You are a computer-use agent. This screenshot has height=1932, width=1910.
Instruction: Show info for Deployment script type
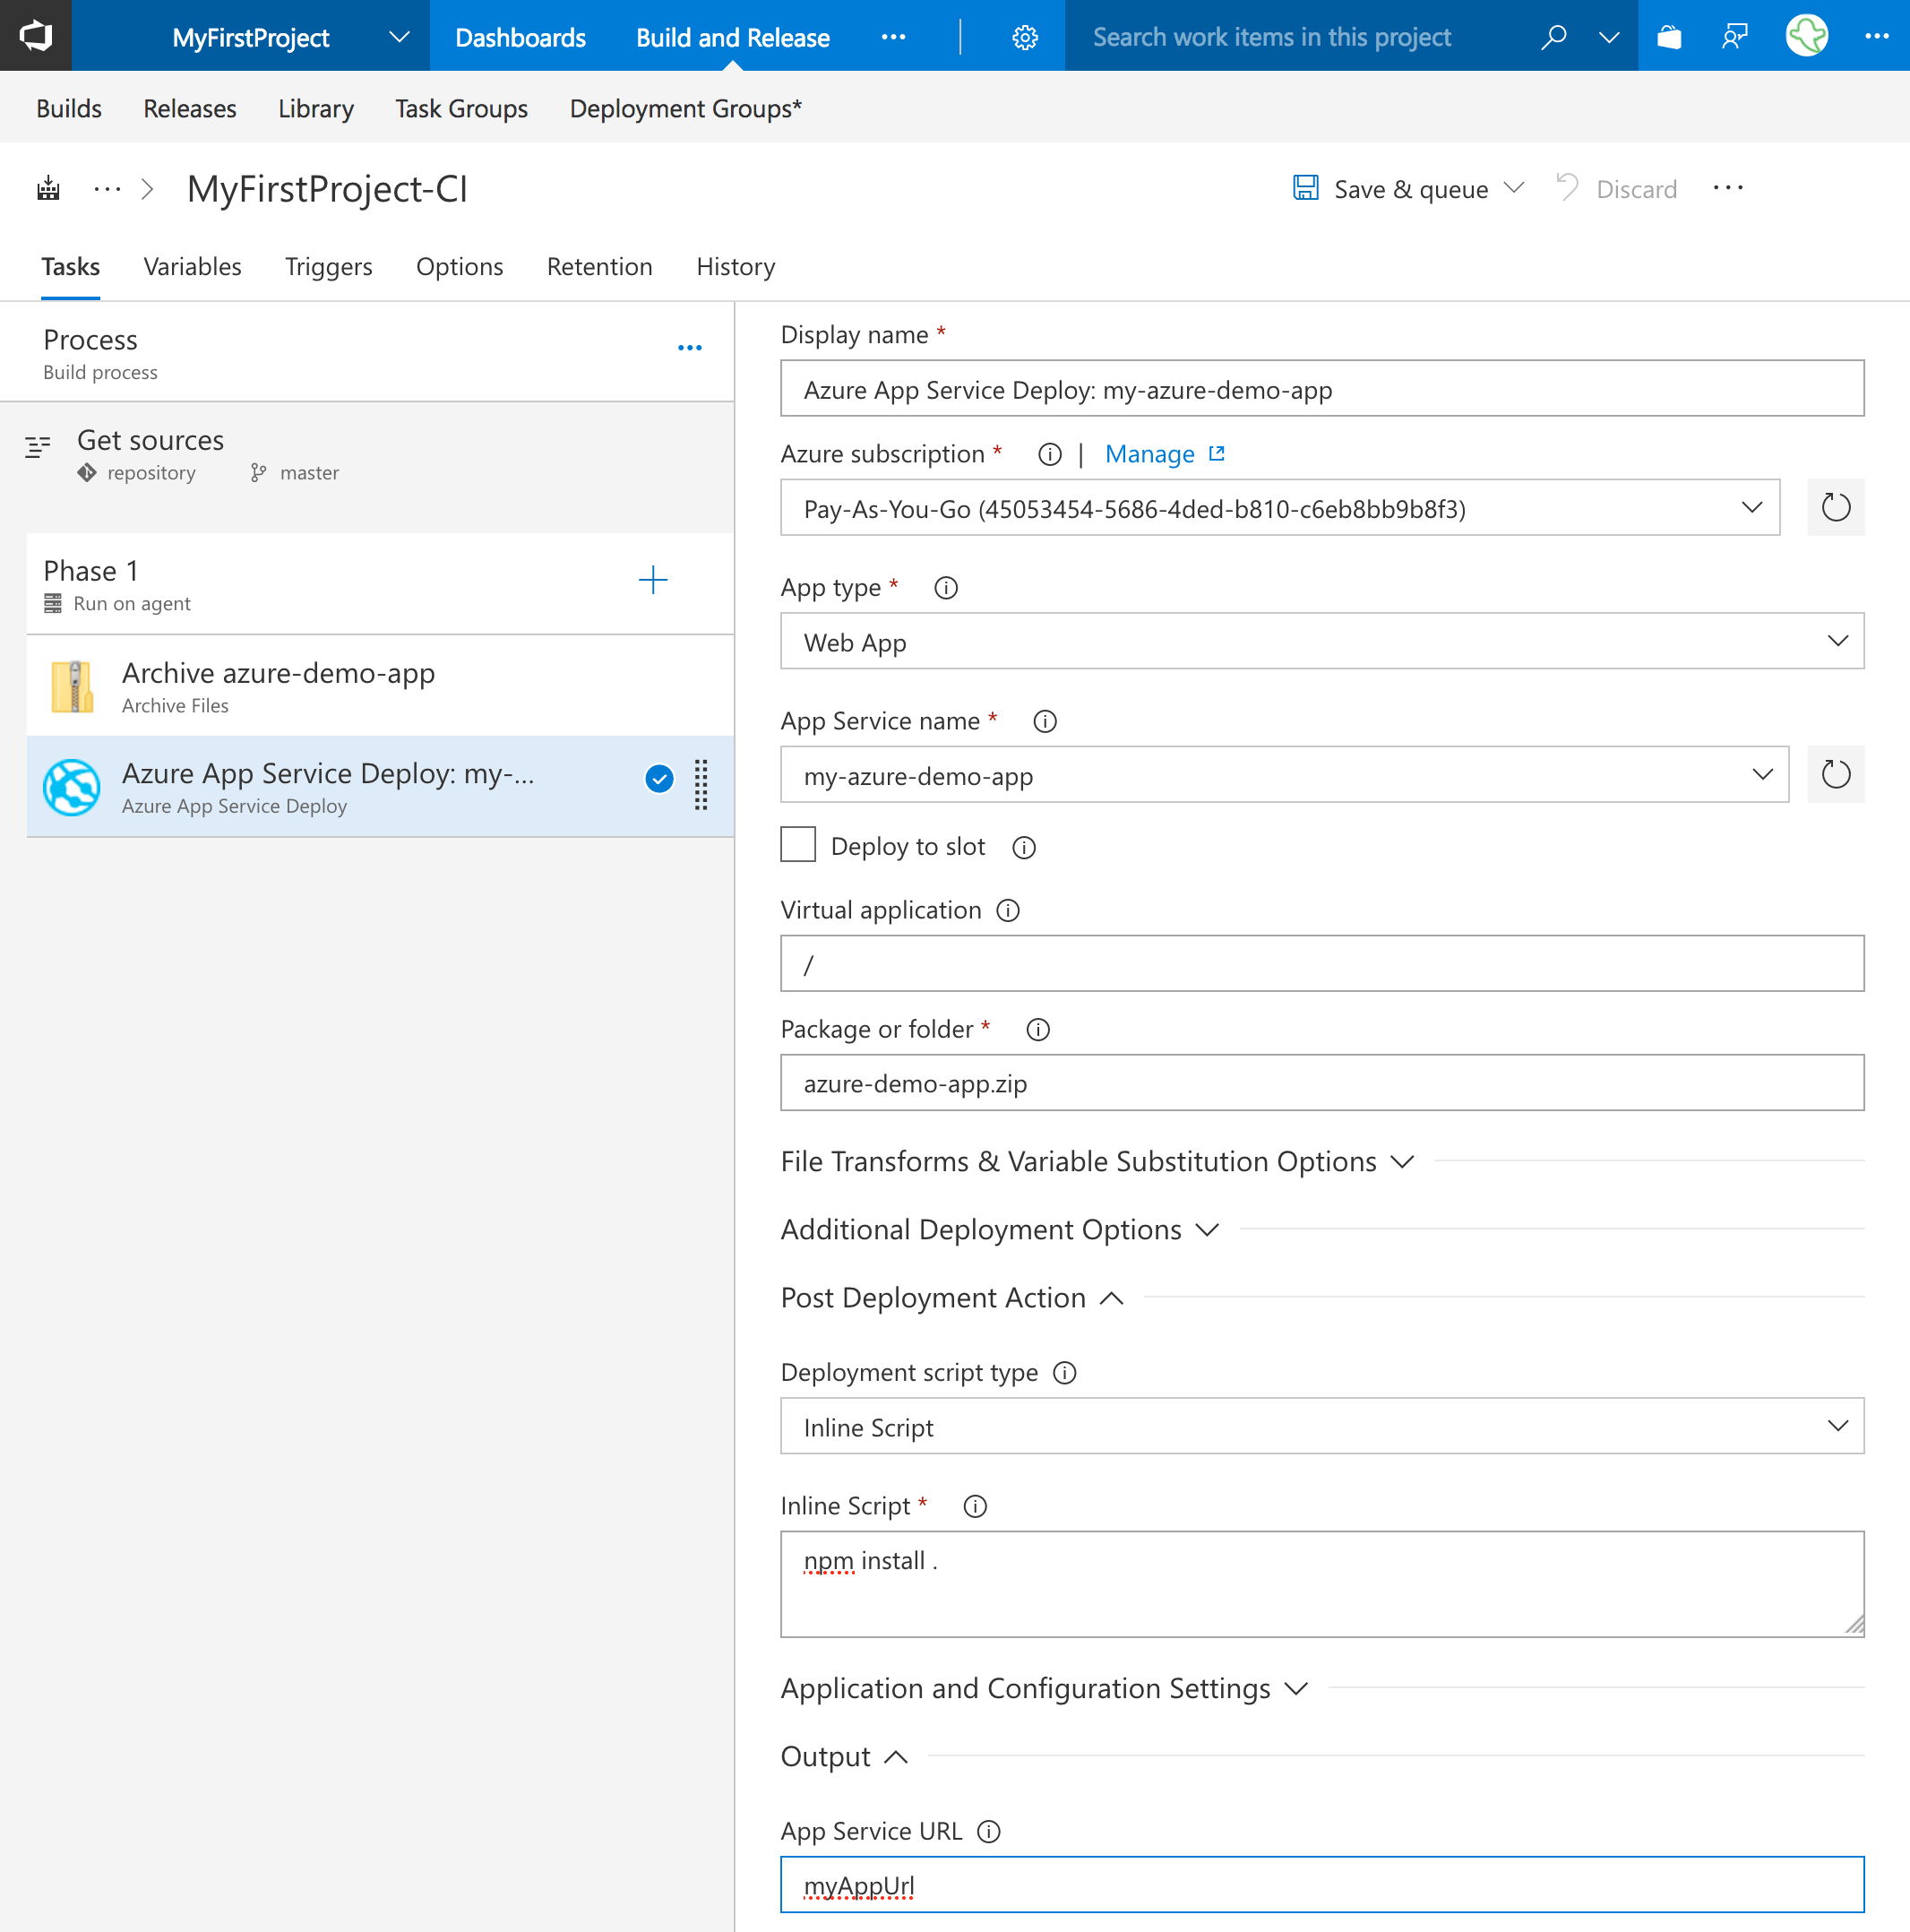[1065, 1373]
